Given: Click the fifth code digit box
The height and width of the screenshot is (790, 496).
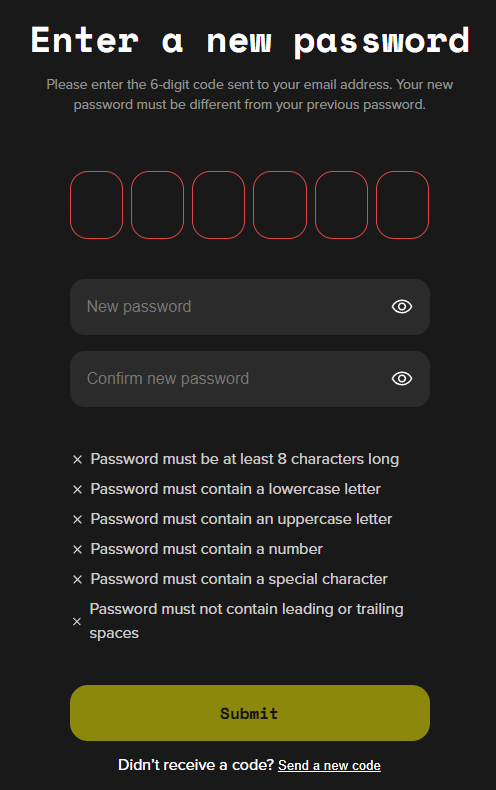Looking at the screenshot, I should click(341, 205).
